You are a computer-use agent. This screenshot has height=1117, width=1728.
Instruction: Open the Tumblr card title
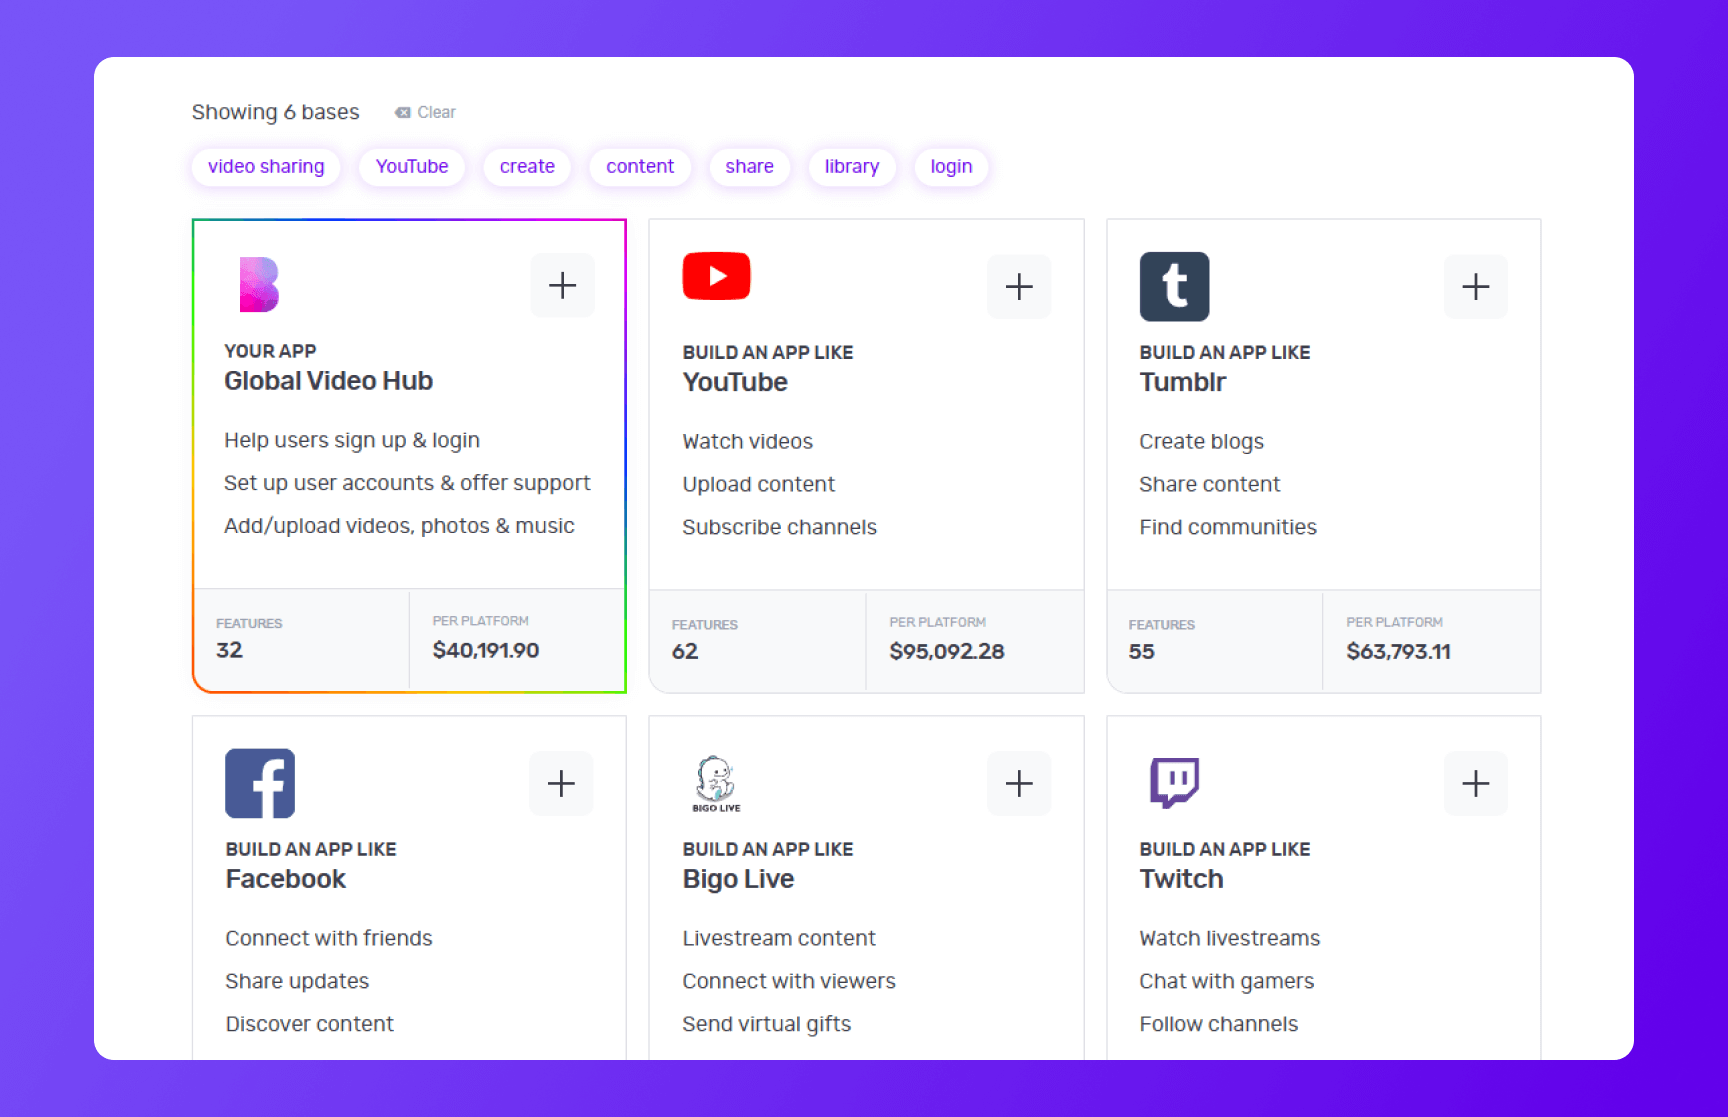tap(1182, 382)
